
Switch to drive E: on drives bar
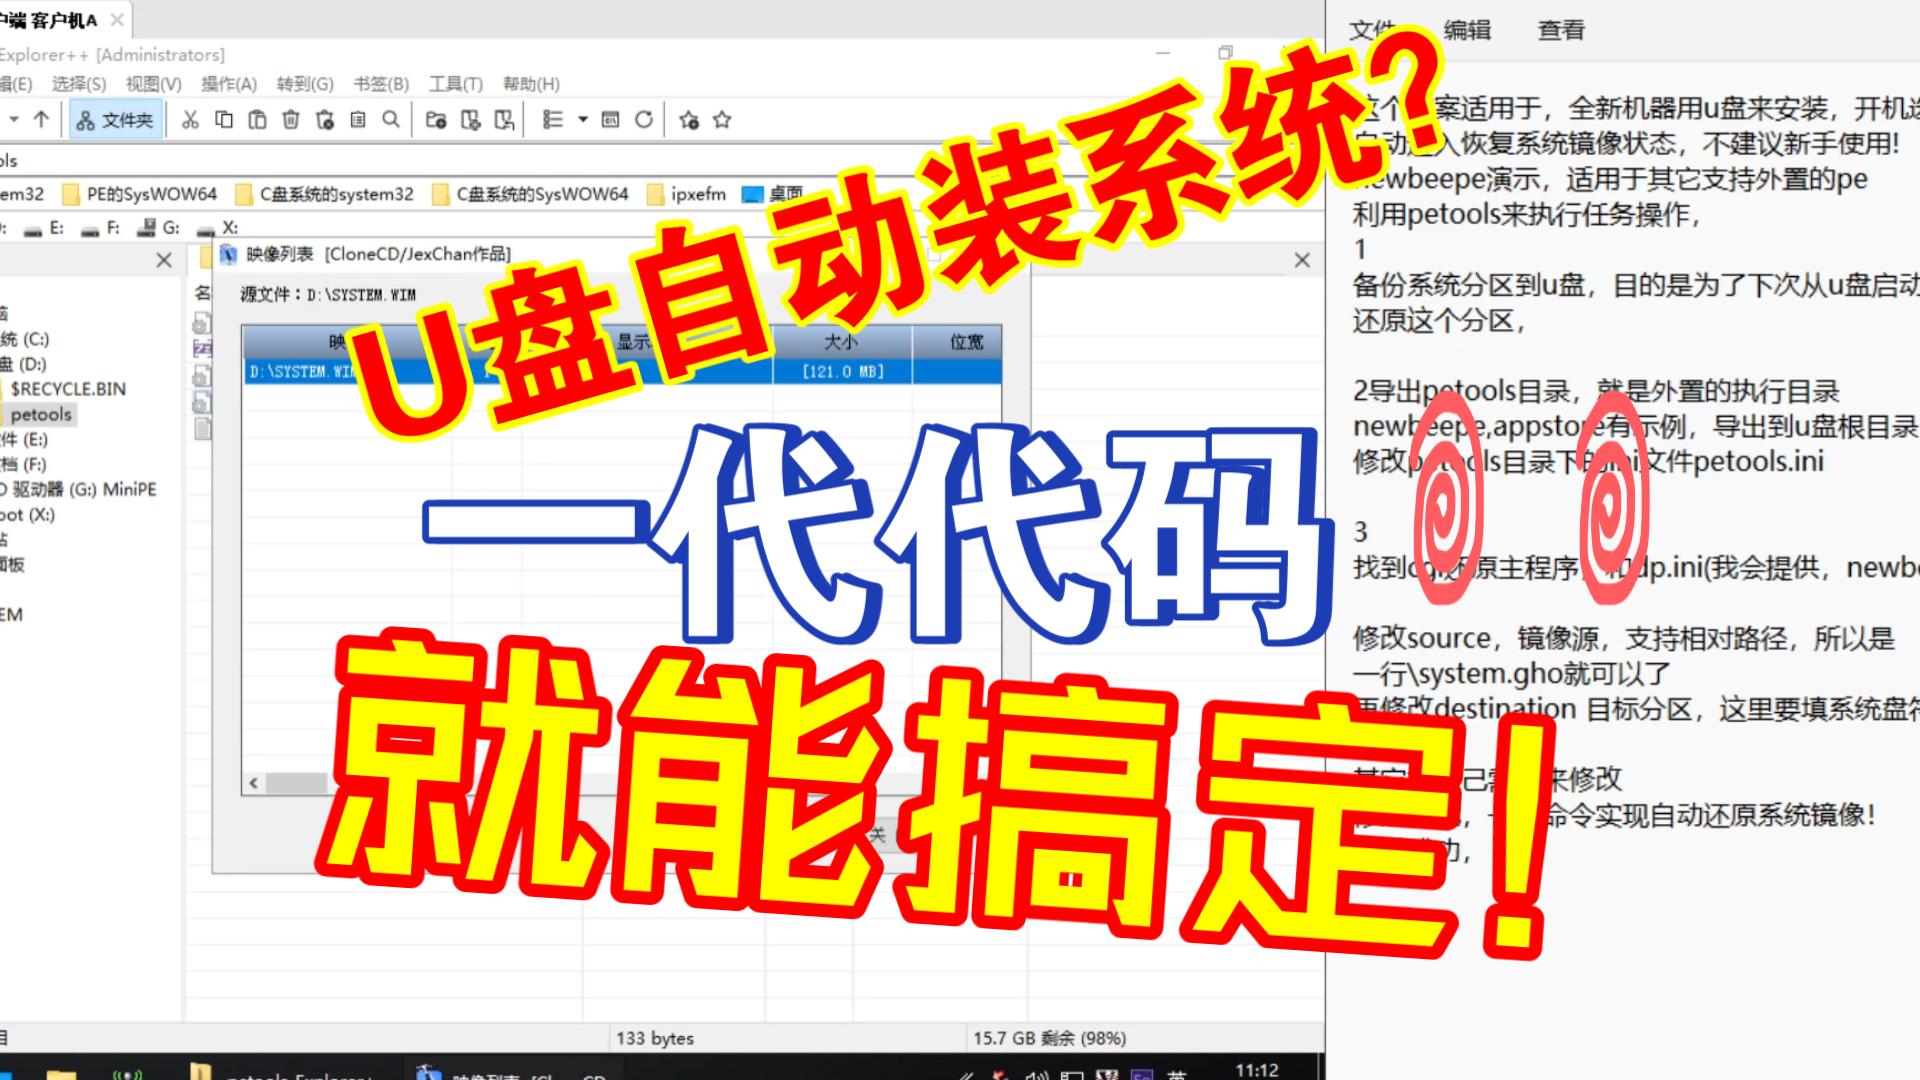[45, 228]
